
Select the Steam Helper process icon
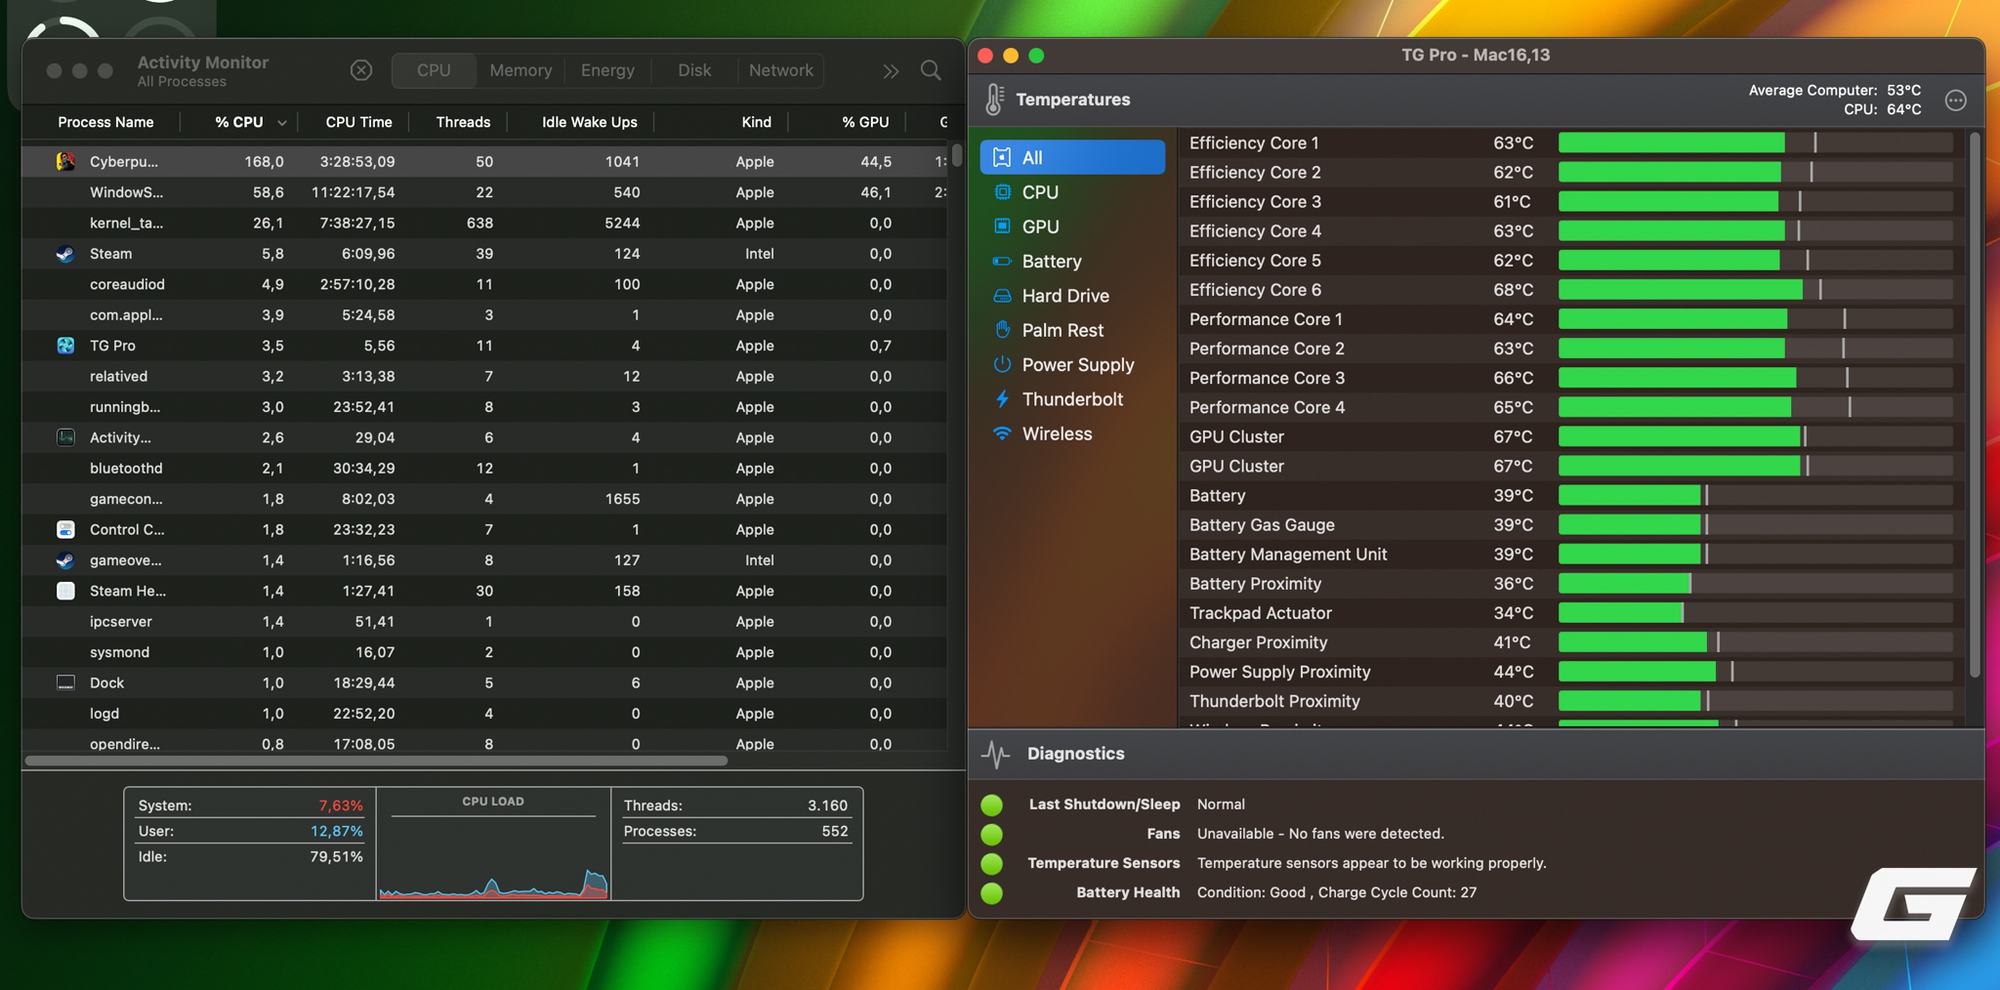(x=66, y=591)
